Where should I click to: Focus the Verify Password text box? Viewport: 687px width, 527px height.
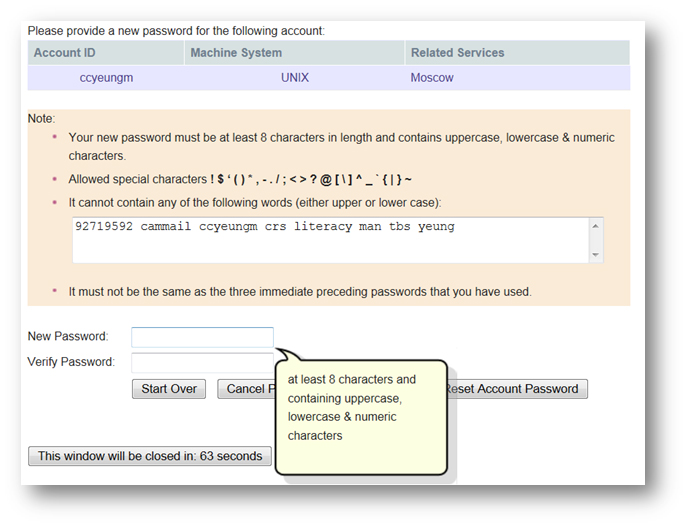coord(202,362)
